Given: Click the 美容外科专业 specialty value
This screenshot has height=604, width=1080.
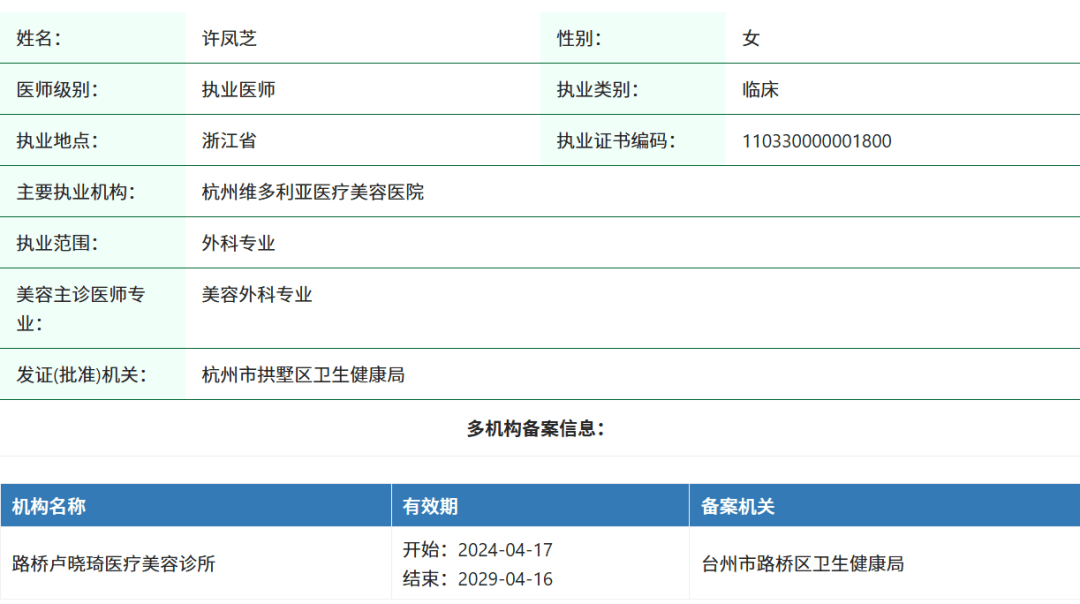Looking at the screenshot, I should [x=257, y=294].
